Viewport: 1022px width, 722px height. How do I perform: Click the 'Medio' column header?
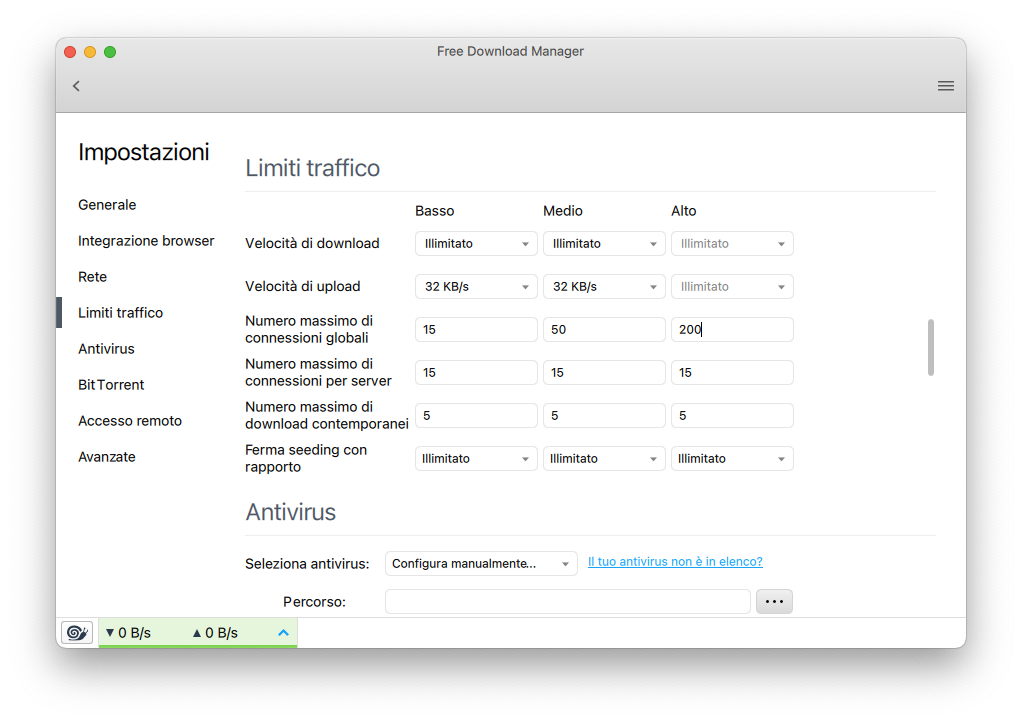(563, 211)
